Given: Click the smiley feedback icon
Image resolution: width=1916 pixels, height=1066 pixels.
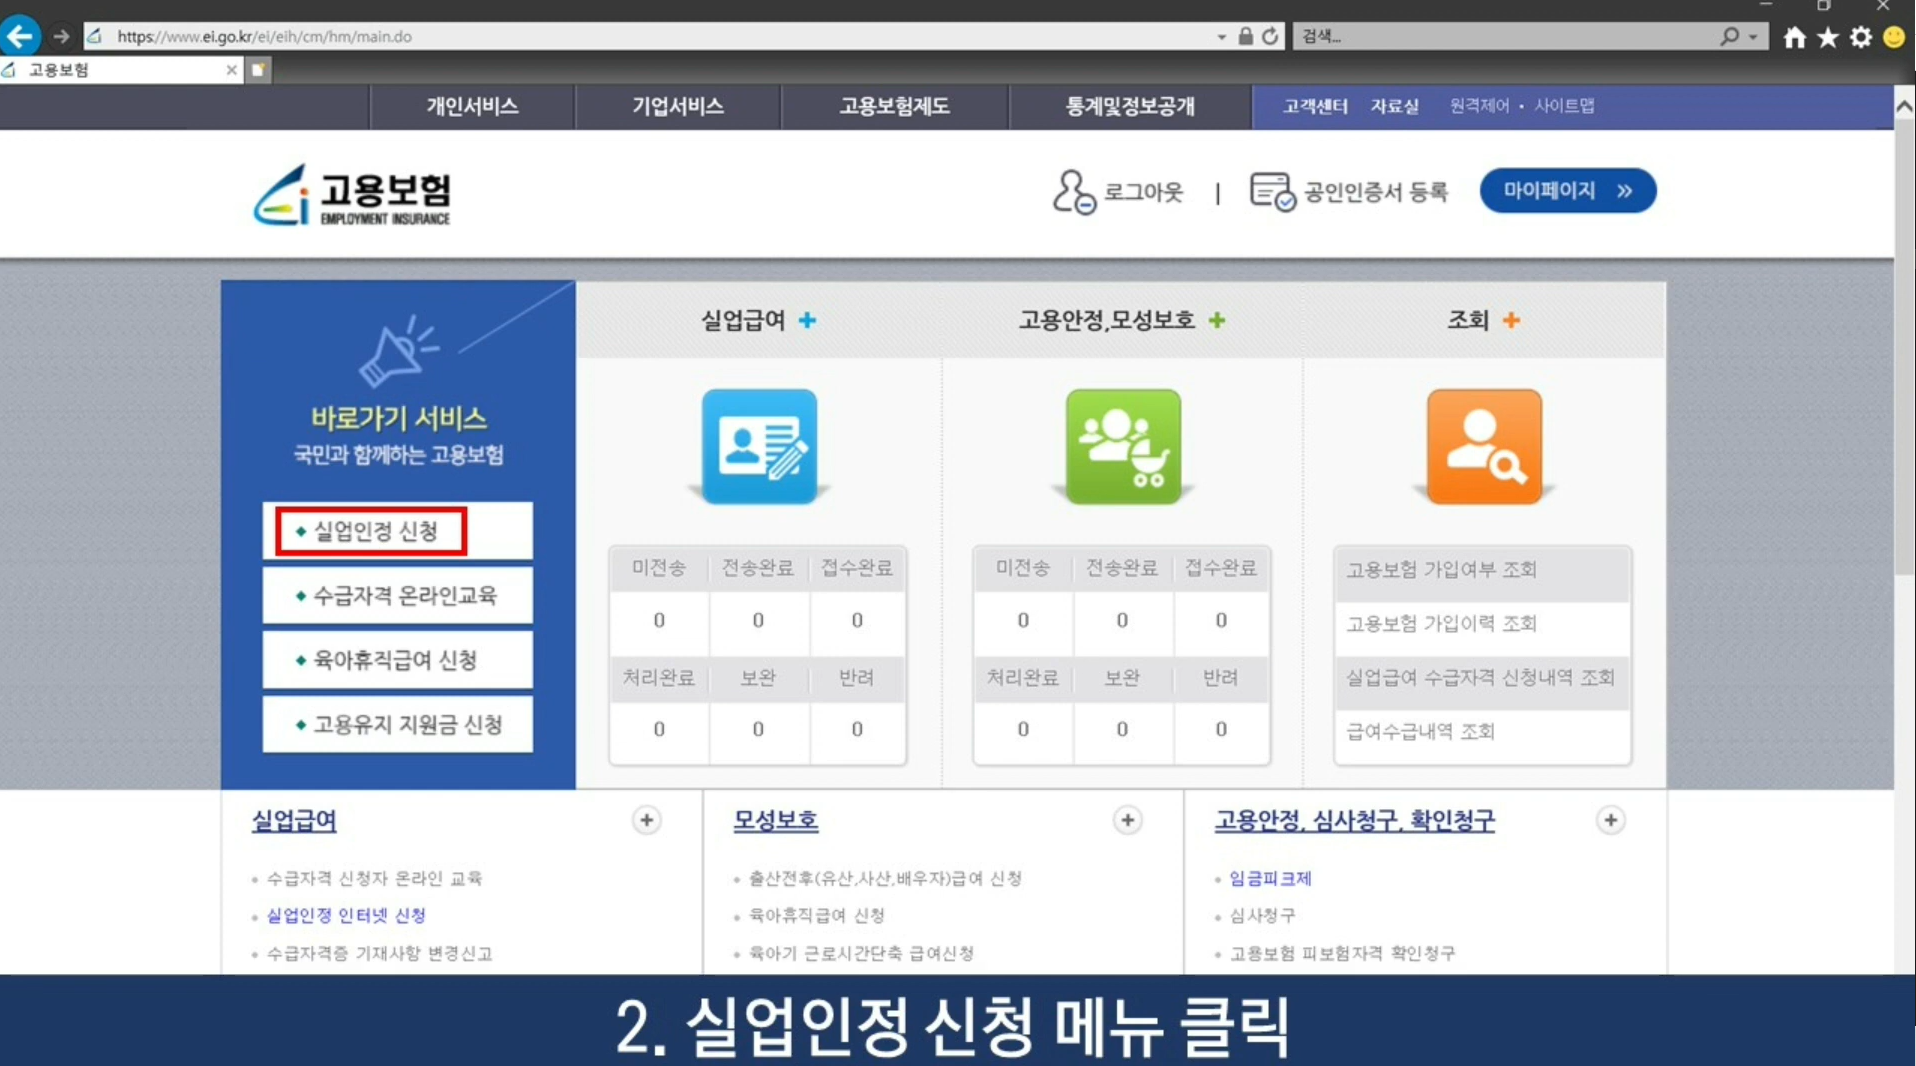Looking at the screenshot, I should 1891,37.
